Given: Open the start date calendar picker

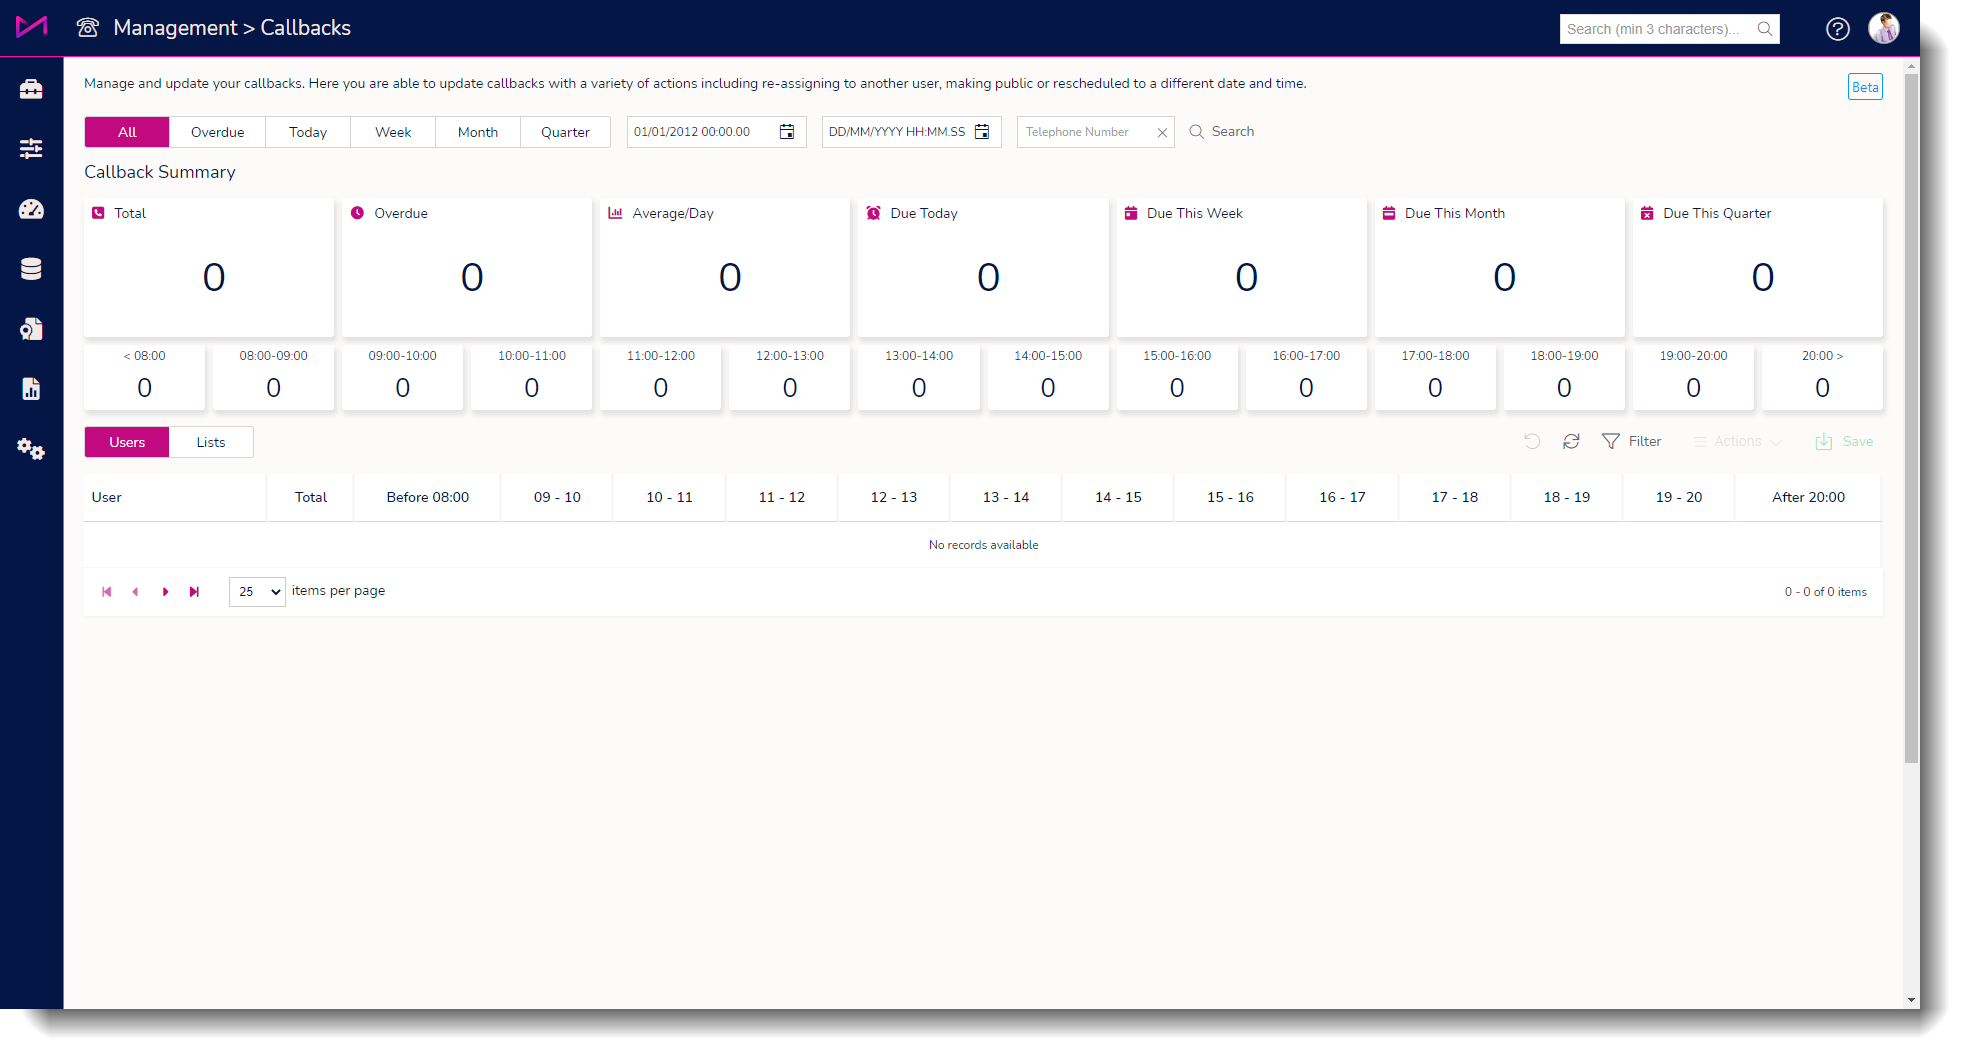Looking at the screenshot, I should [787, 132].
